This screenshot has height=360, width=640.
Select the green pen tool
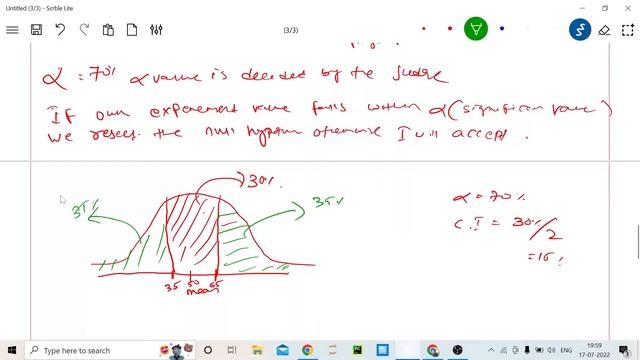click(x=476, y=29)
